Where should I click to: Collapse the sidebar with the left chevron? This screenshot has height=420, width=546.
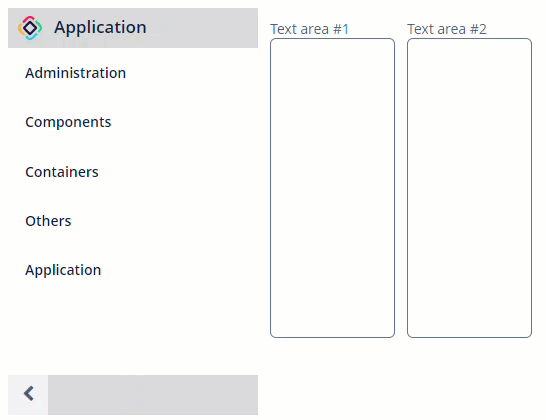[x=28, y=394]
